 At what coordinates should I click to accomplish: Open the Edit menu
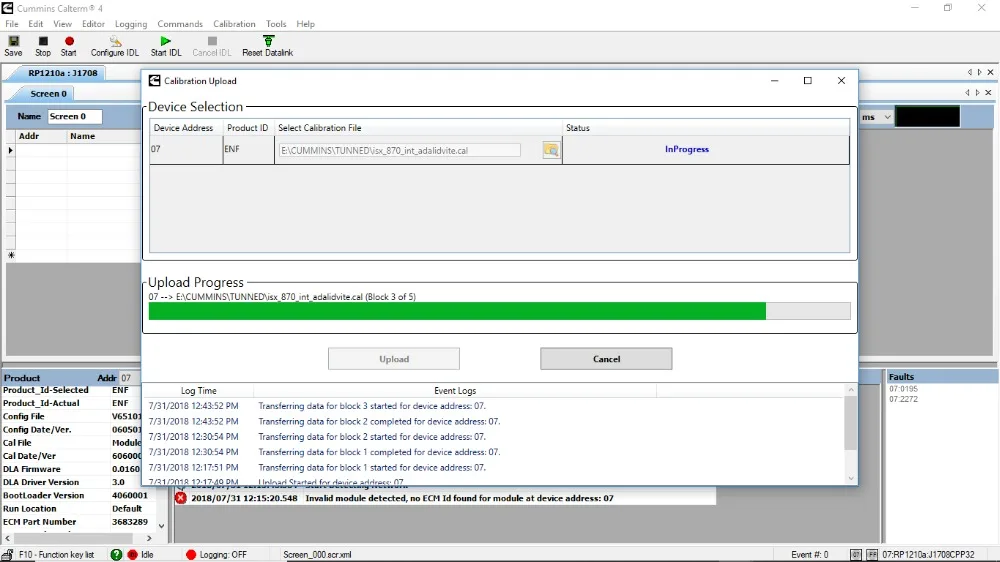coord(36,24)
